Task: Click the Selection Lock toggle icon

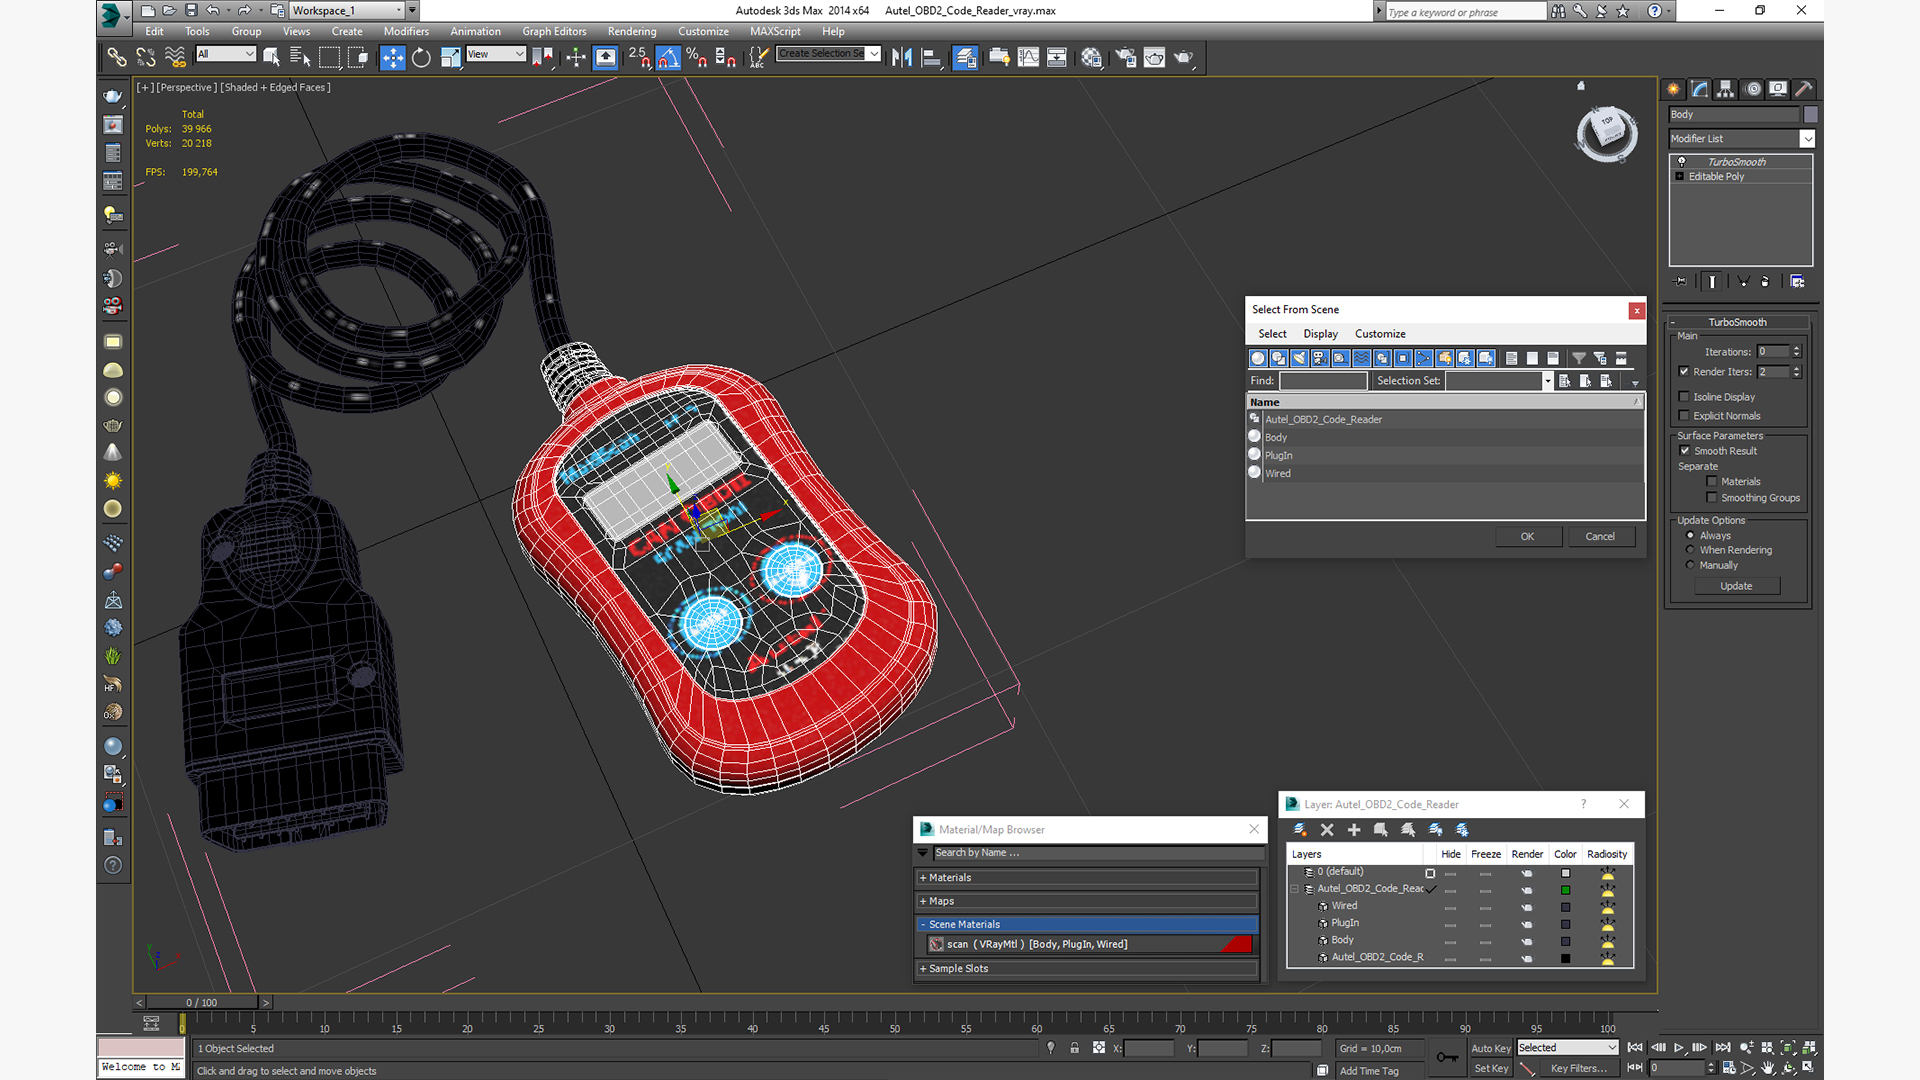Action: pos(1074,1048)
